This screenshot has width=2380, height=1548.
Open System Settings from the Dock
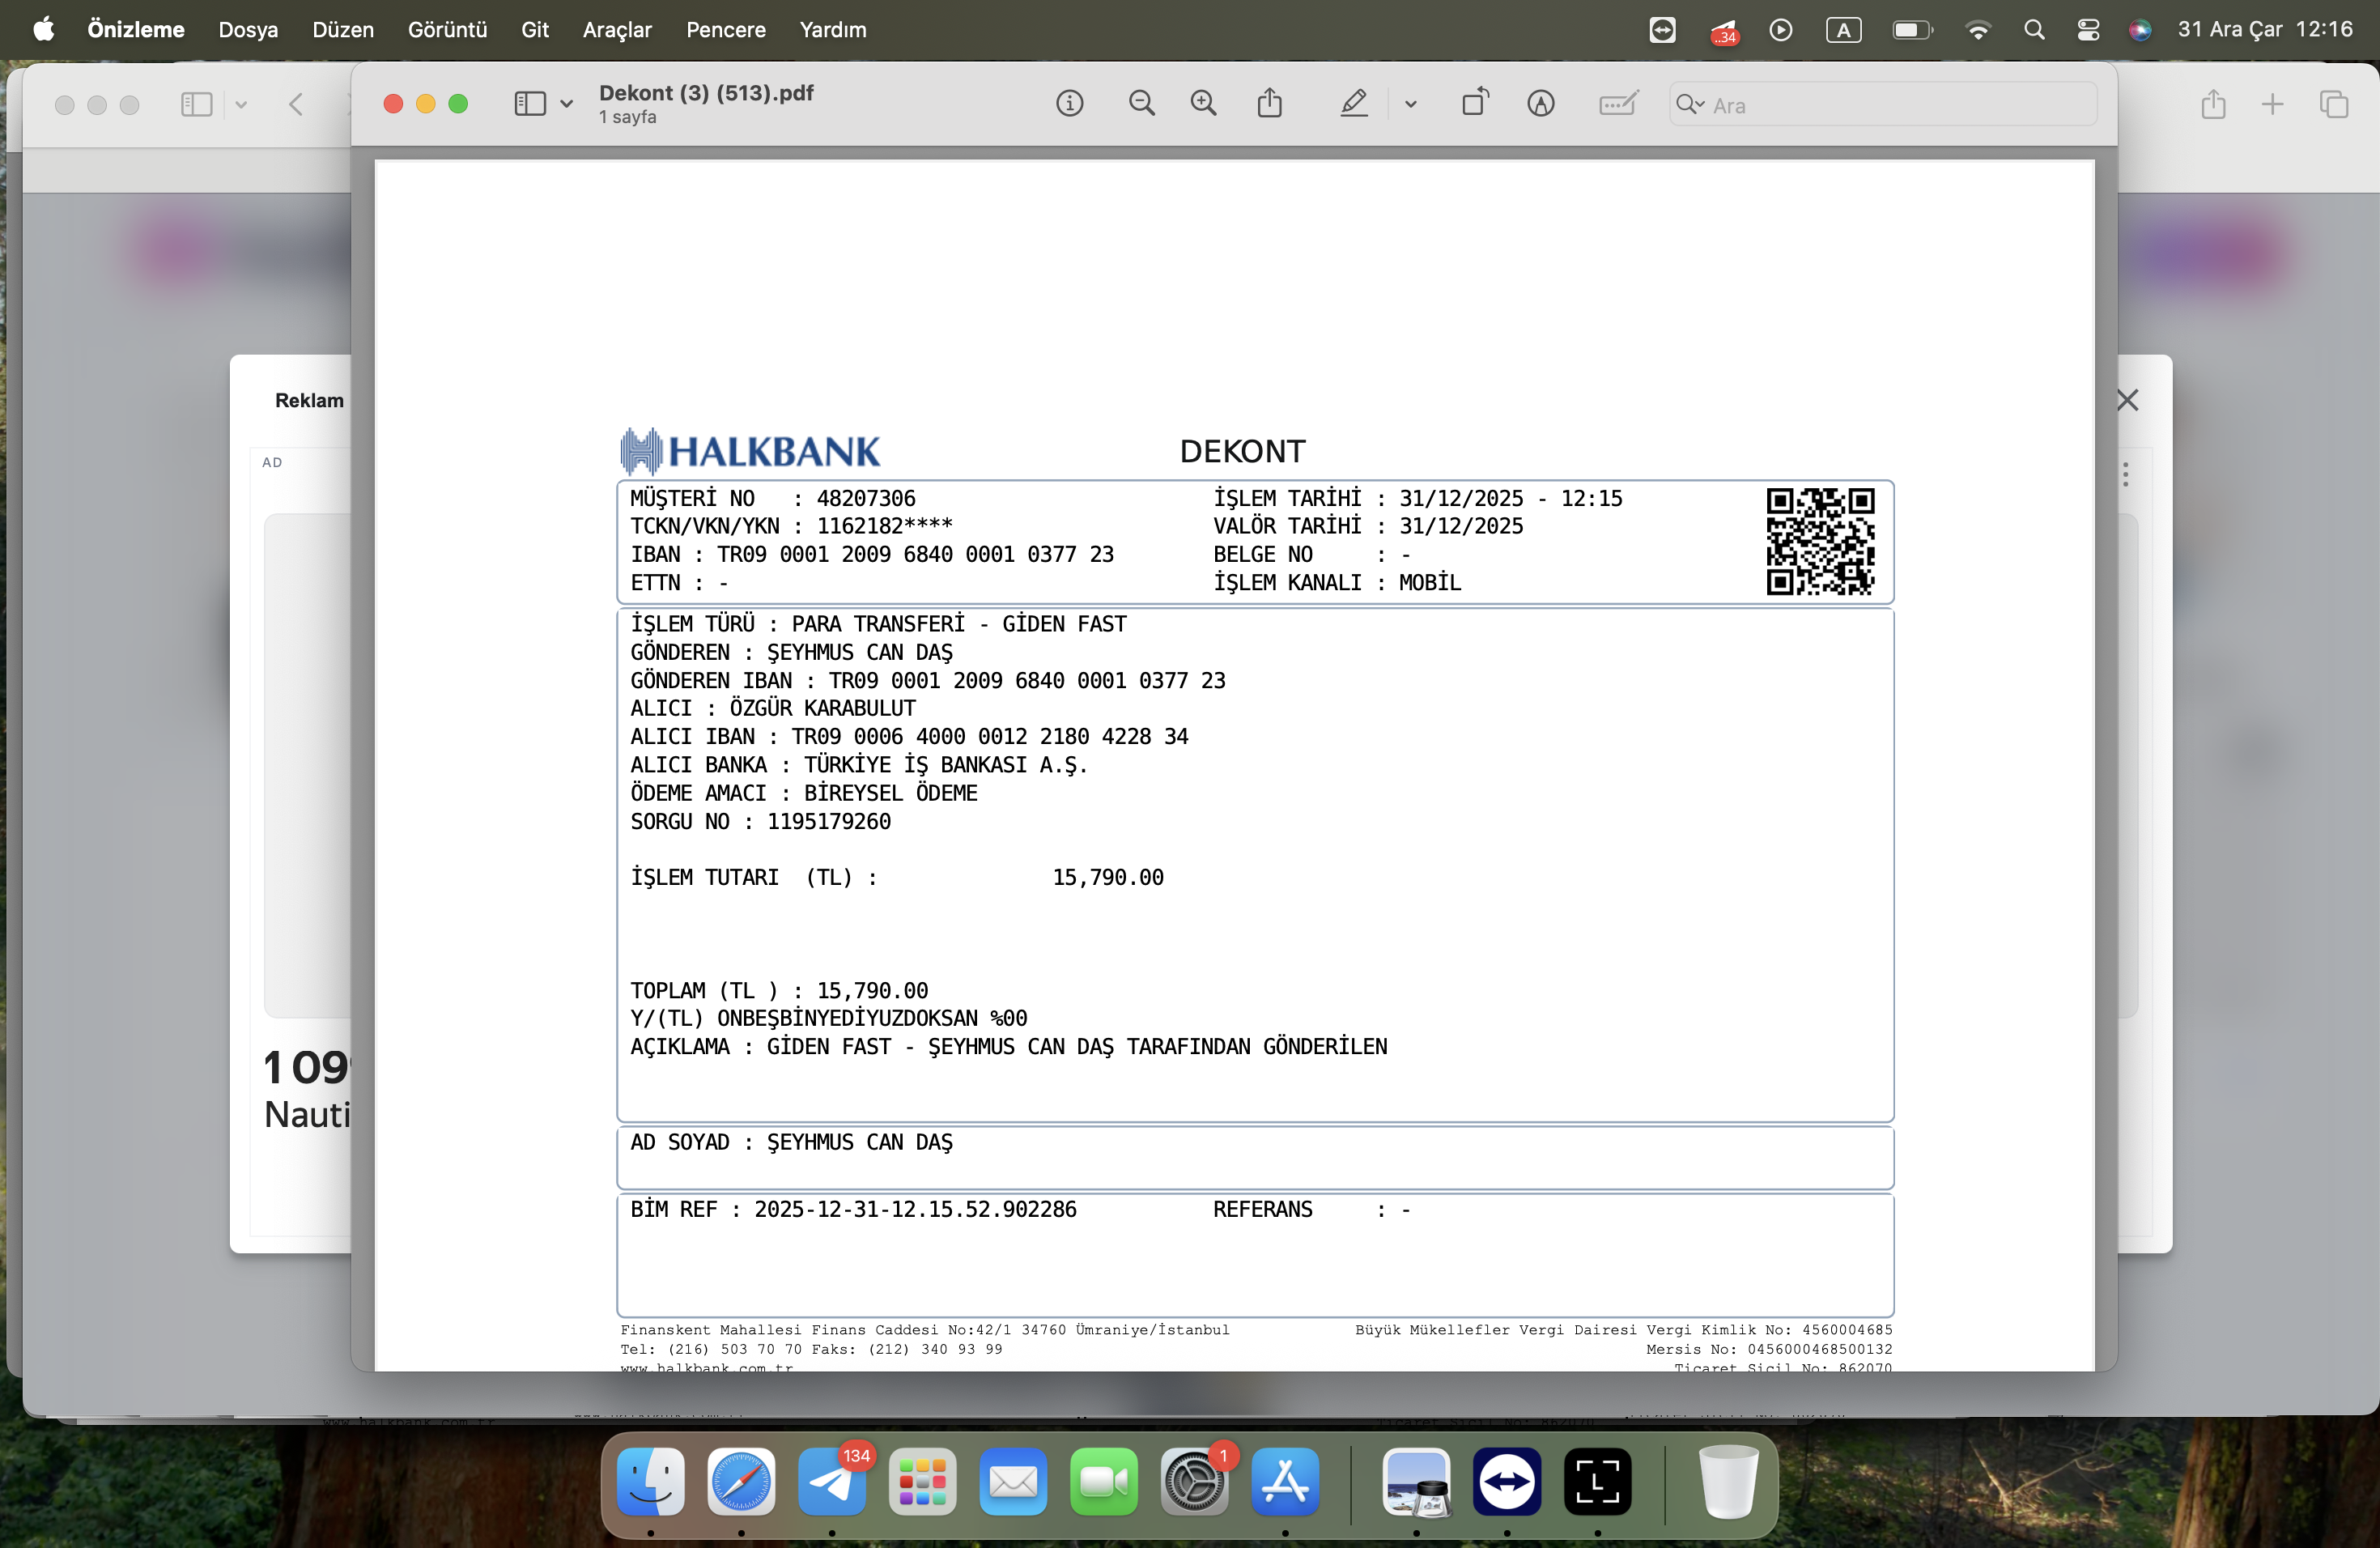(x=1194, y=1481)
